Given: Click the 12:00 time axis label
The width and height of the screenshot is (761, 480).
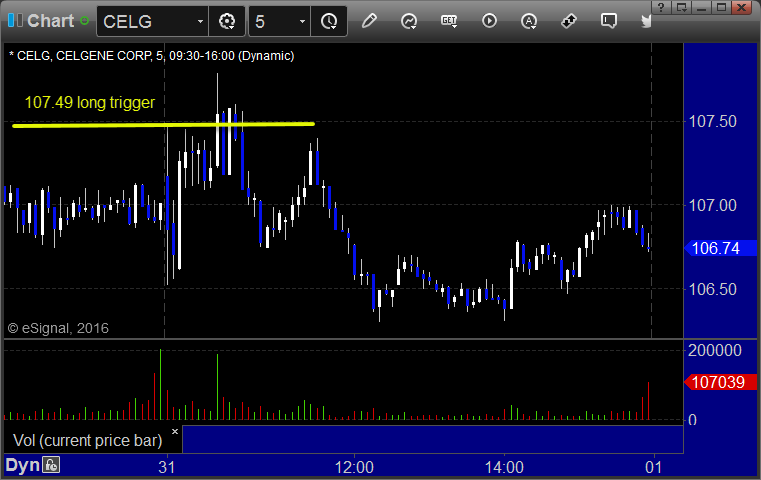Looking at the screenshot, I should coord(354,467).
